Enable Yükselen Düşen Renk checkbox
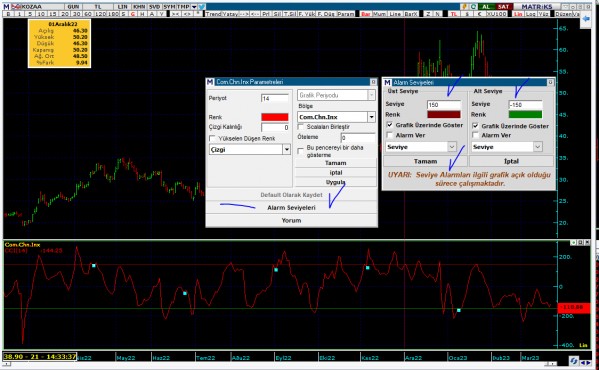Image resolution: width=599 pixels, height=370 pixels. (212, 138)
